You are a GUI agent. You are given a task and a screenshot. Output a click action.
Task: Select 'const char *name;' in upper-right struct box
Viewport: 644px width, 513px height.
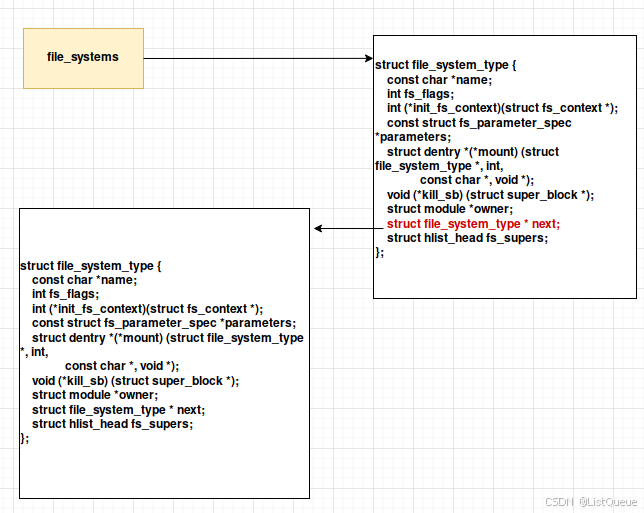[439, 80]
